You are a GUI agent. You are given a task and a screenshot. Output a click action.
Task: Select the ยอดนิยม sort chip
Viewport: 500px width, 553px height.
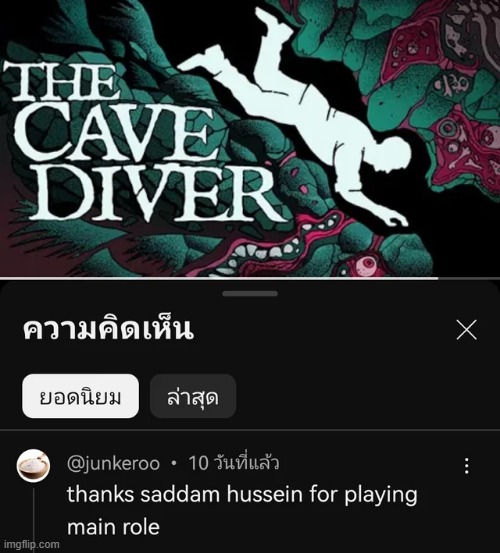(80, 396)
